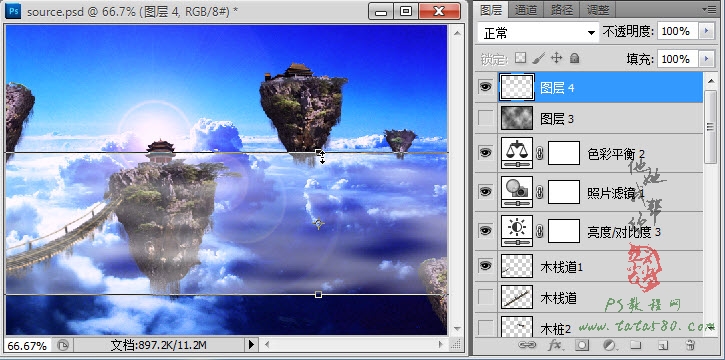Viewport: 725px width, 360px height.
Task: Open the blend mode 正常 dropdown
Action: pyautogui.click(x=538, y=32)
